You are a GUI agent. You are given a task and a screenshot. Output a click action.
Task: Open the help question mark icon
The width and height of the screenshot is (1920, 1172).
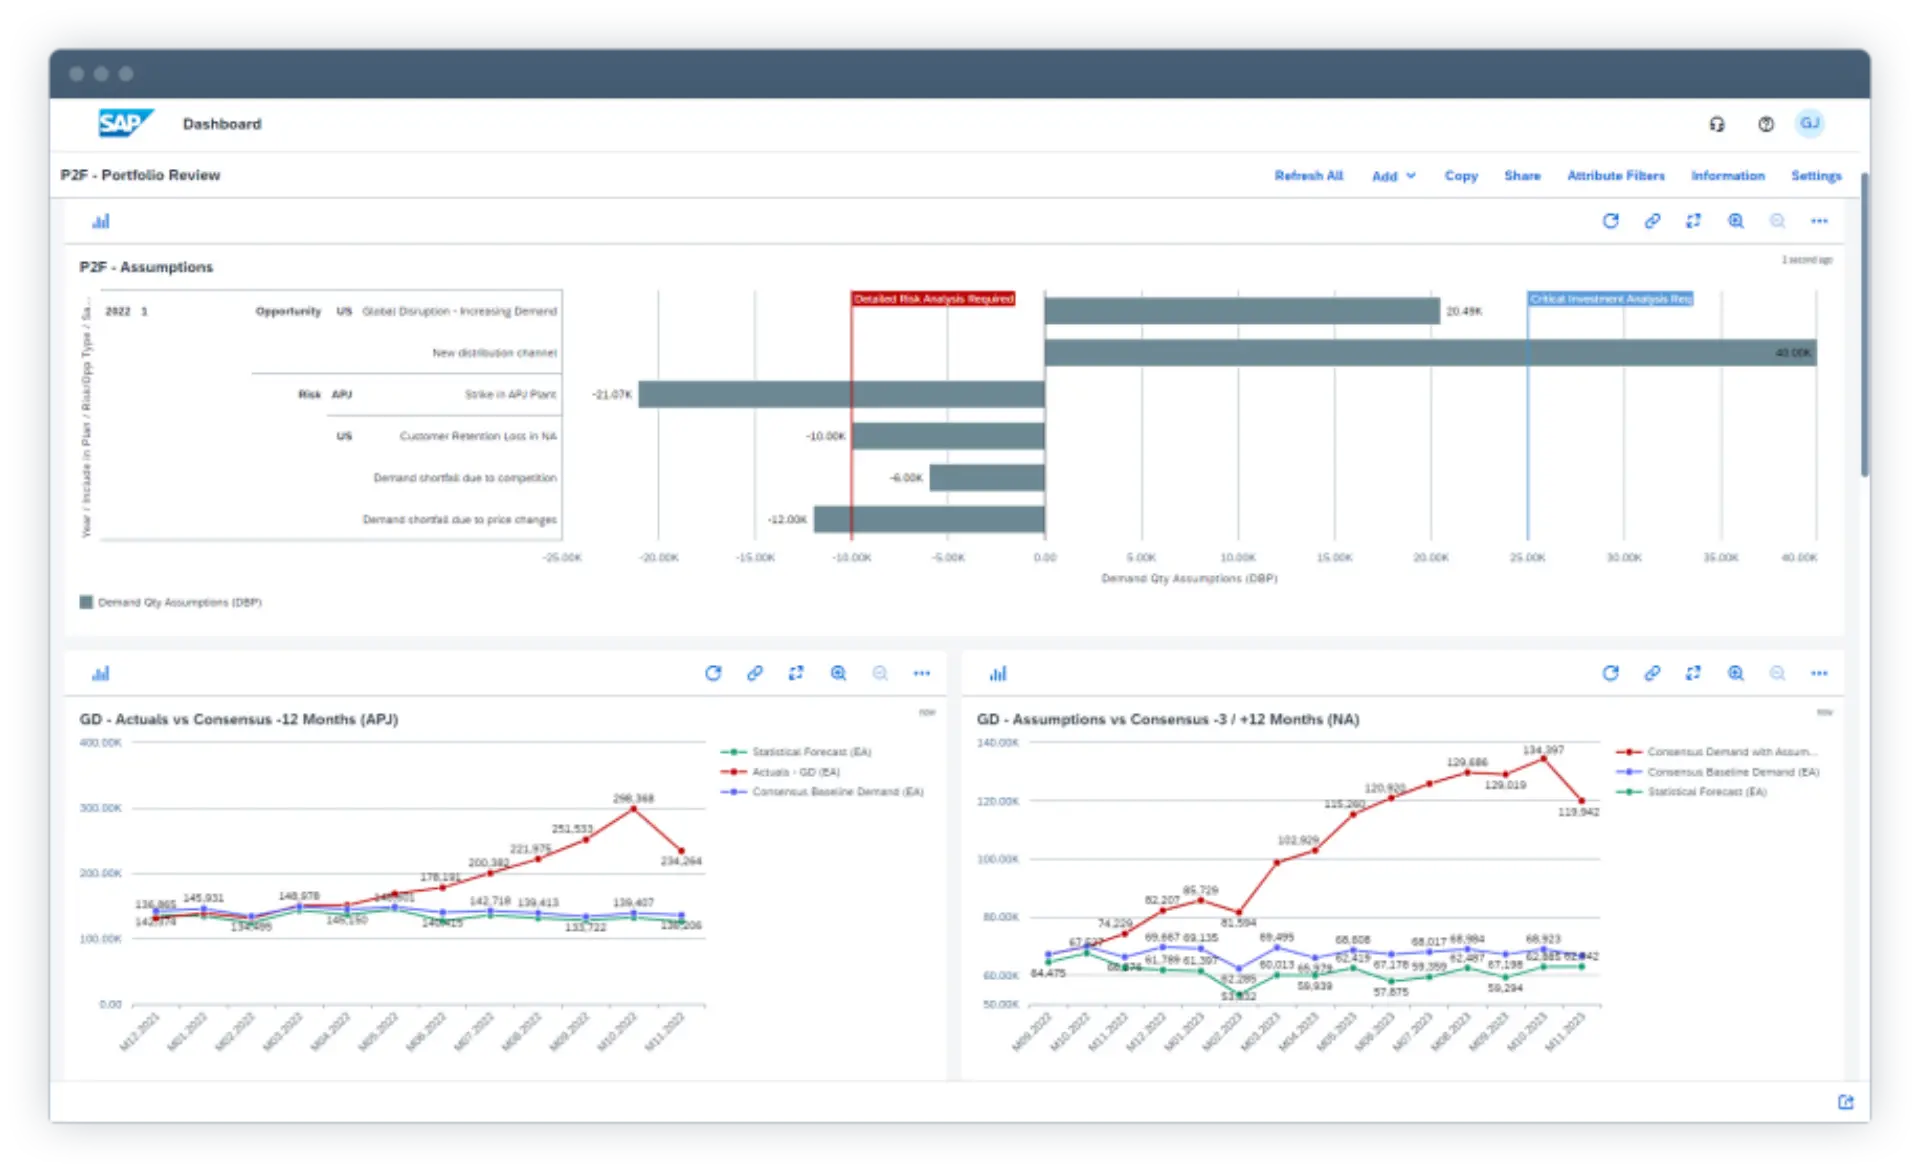click(1765, 123)
